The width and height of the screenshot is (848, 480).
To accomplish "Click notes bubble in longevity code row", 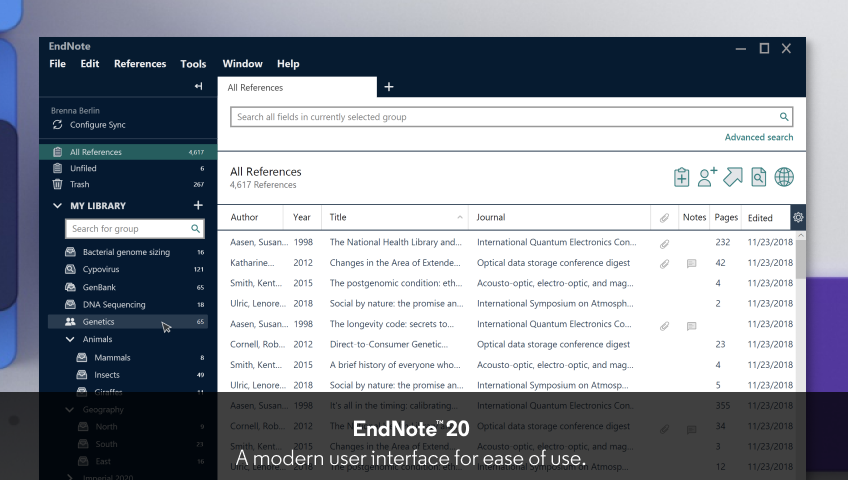I will (691, 326).
